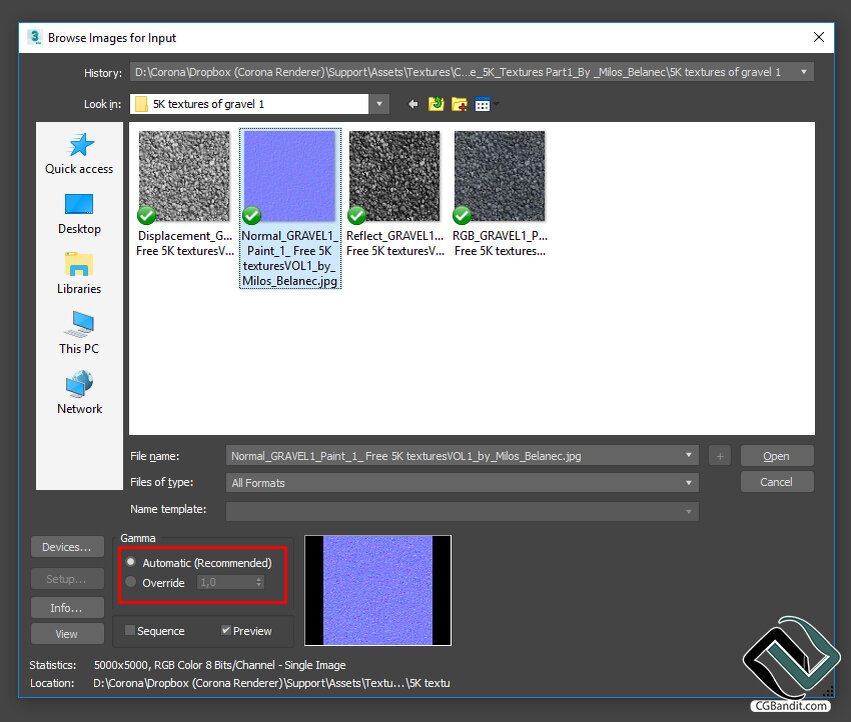This screenshot has width=851, height=722.
Task: Click the Cancel button
Action: [777, 482]
